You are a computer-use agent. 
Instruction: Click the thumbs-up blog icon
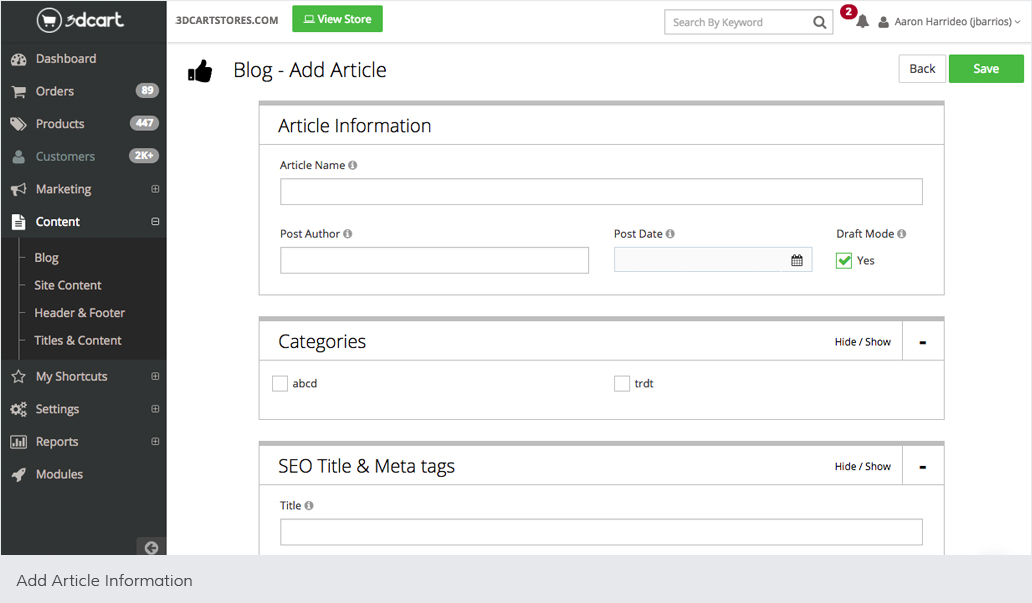(x=200, y=71)
